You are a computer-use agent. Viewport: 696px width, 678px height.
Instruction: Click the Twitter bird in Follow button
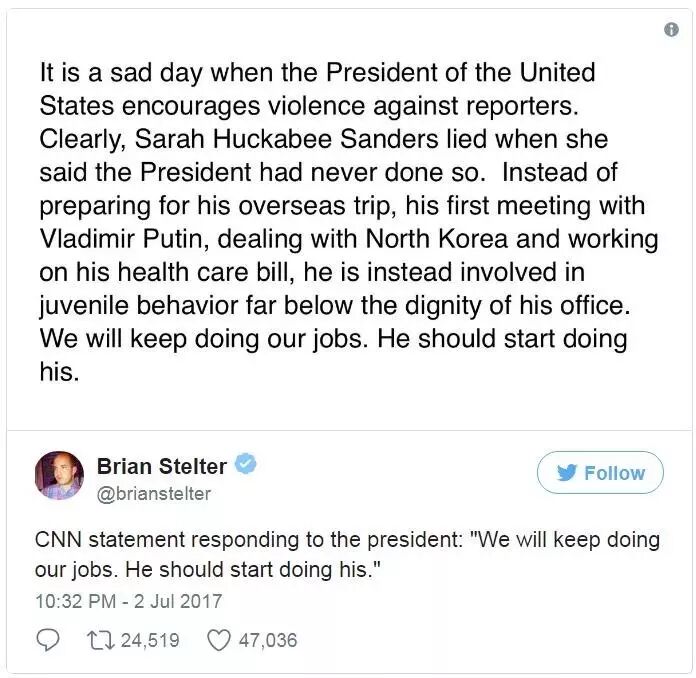point(567,473)
